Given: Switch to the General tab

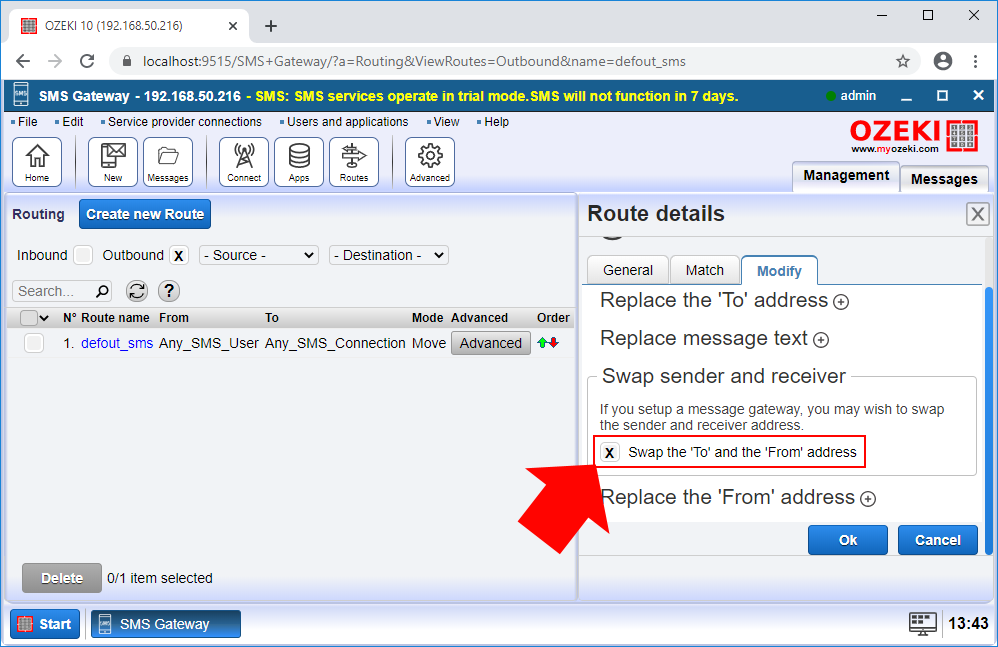Looking at the screenshot, I should 628,270.
